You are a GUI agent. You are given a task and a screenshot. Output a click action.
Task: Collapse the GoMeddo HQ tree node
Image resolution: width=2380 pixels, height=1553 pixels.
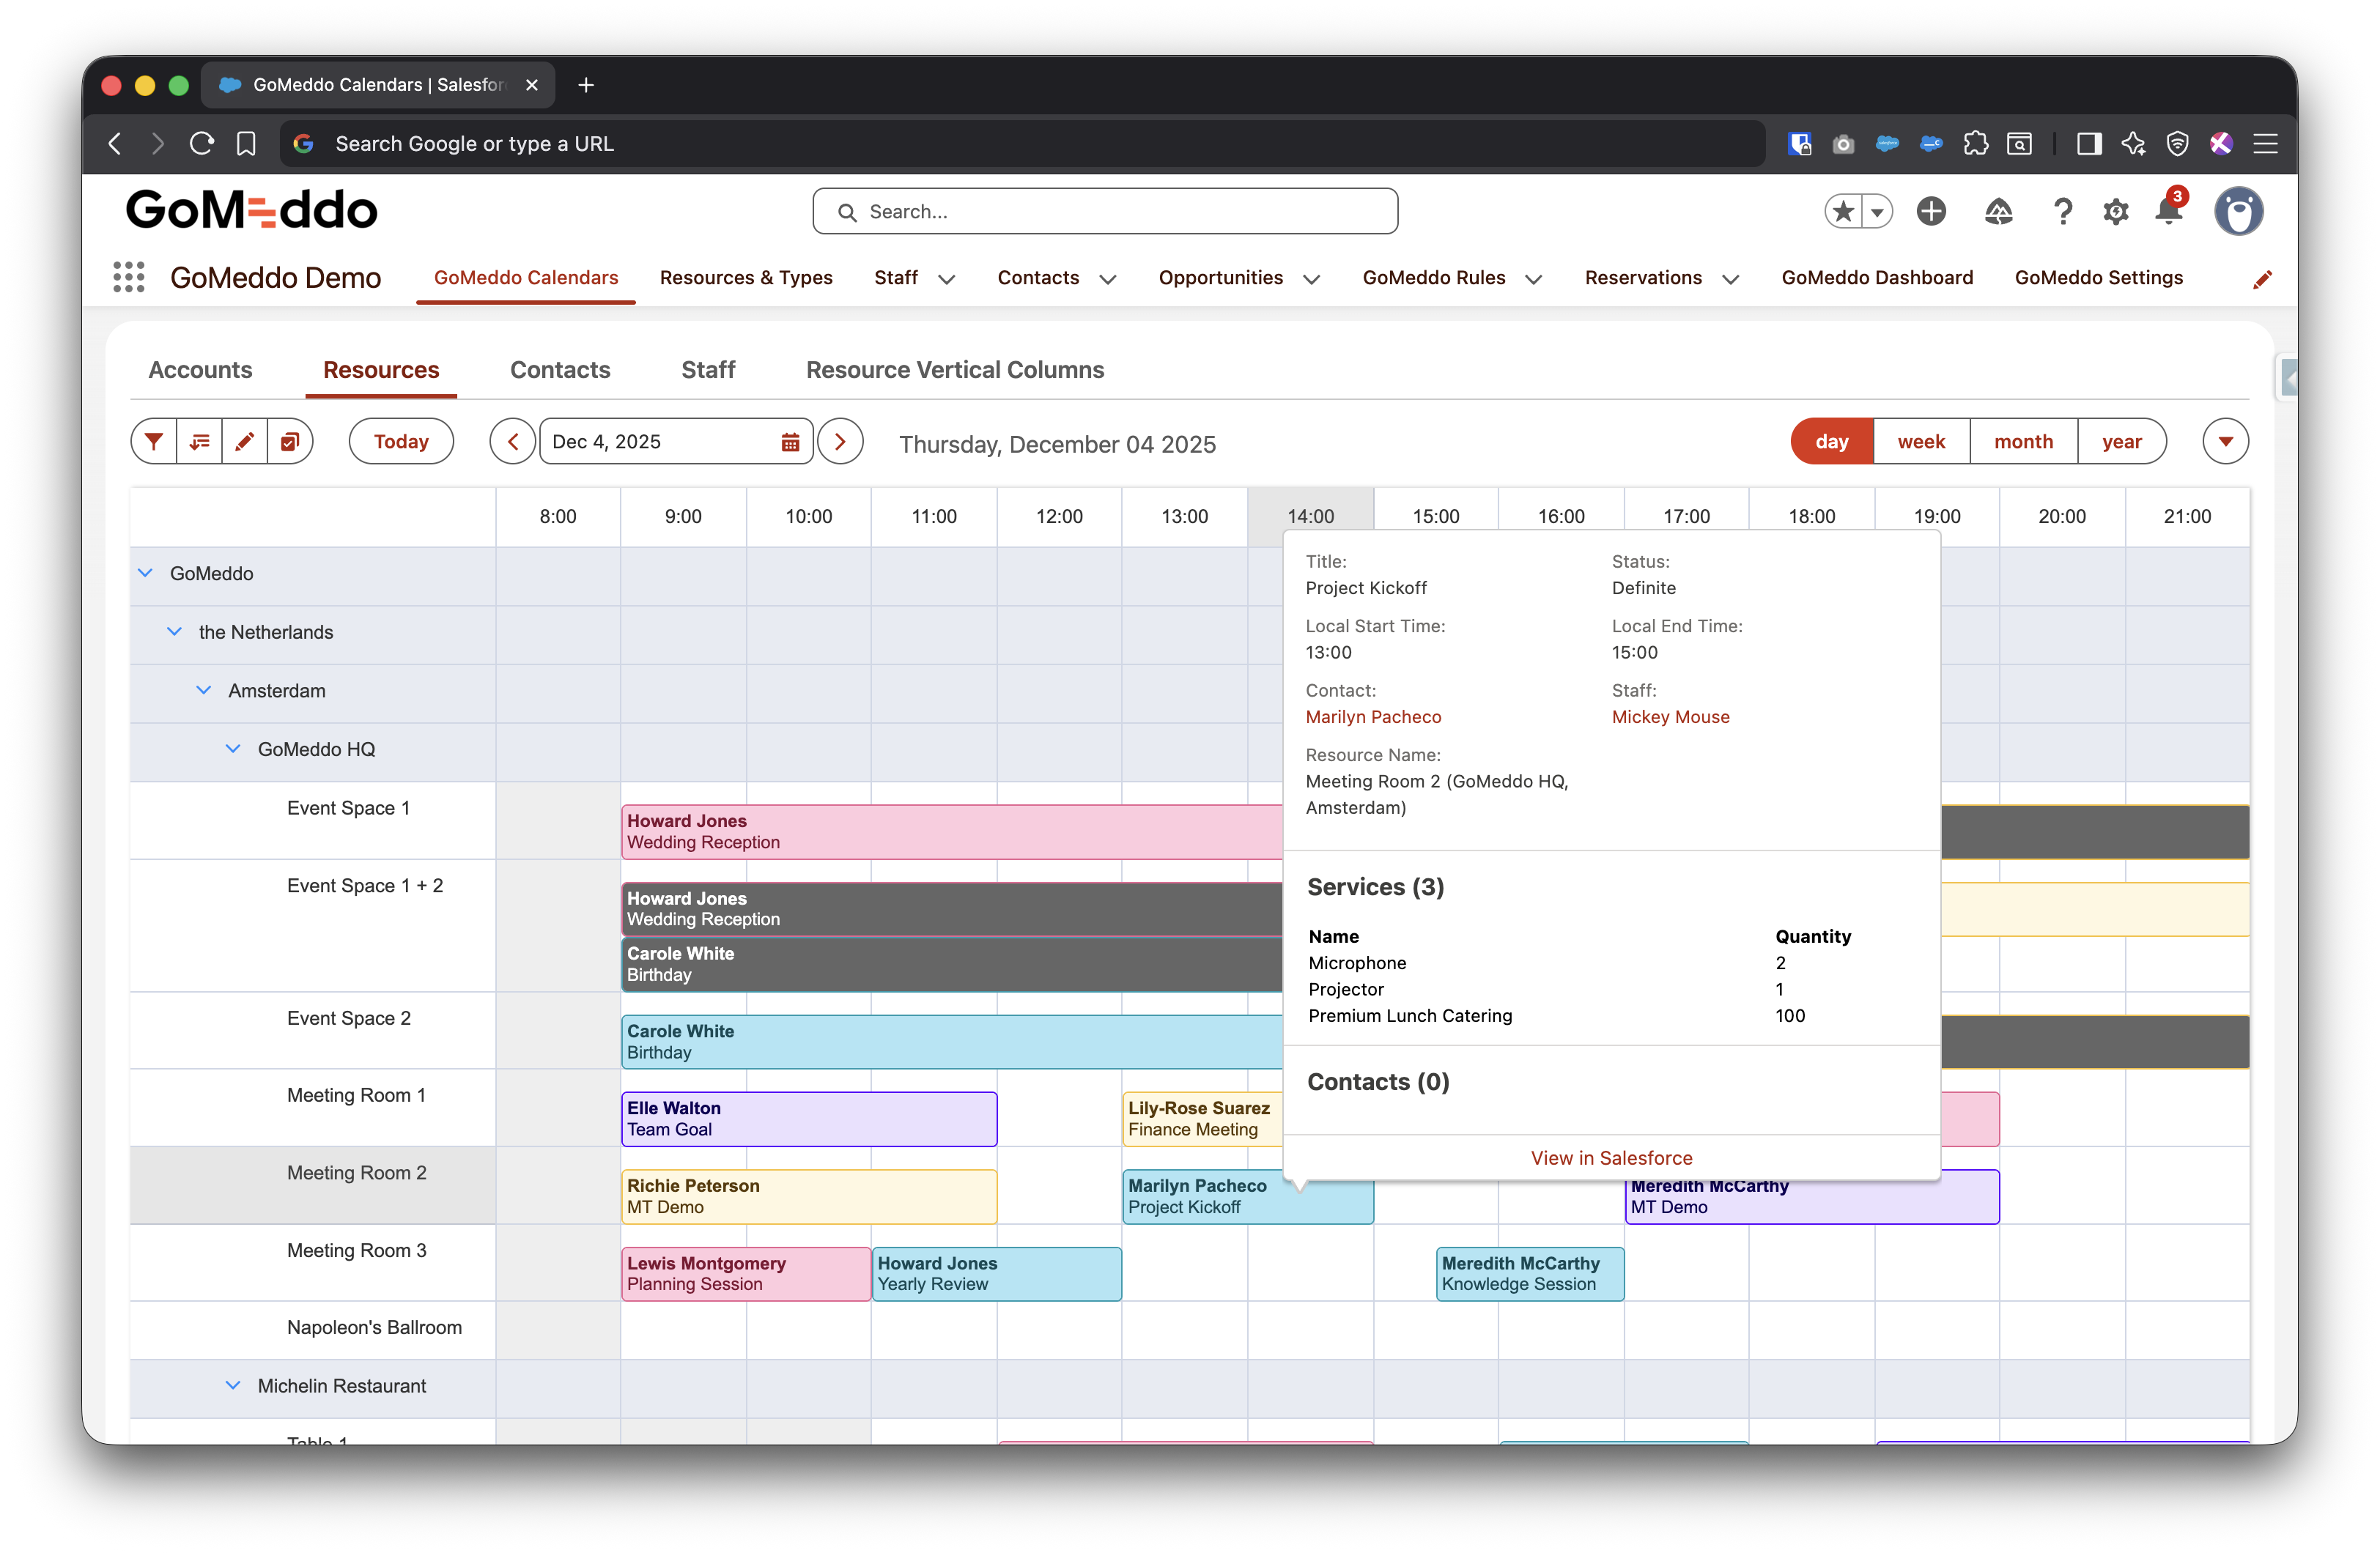pyautogui.click(x=233, y=748)
